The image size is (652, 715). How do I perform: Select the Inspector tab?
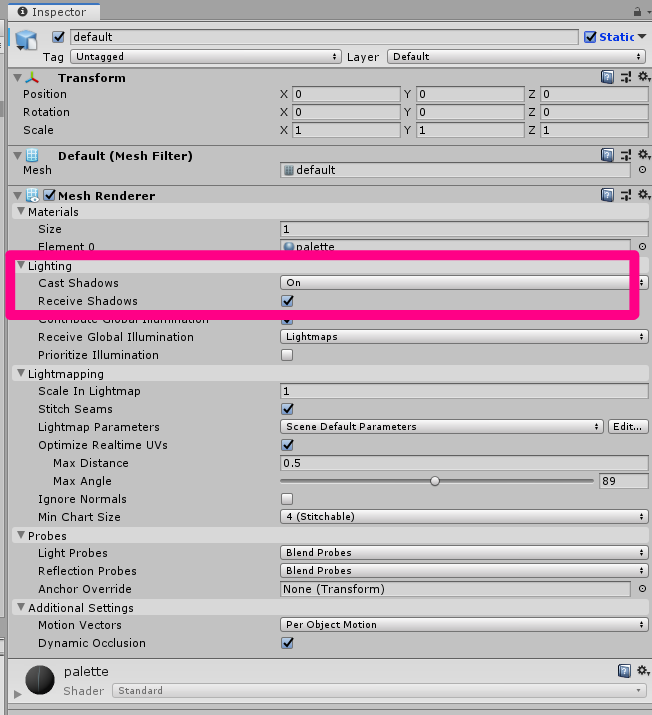pyautogui.click(x=54, y=12)
